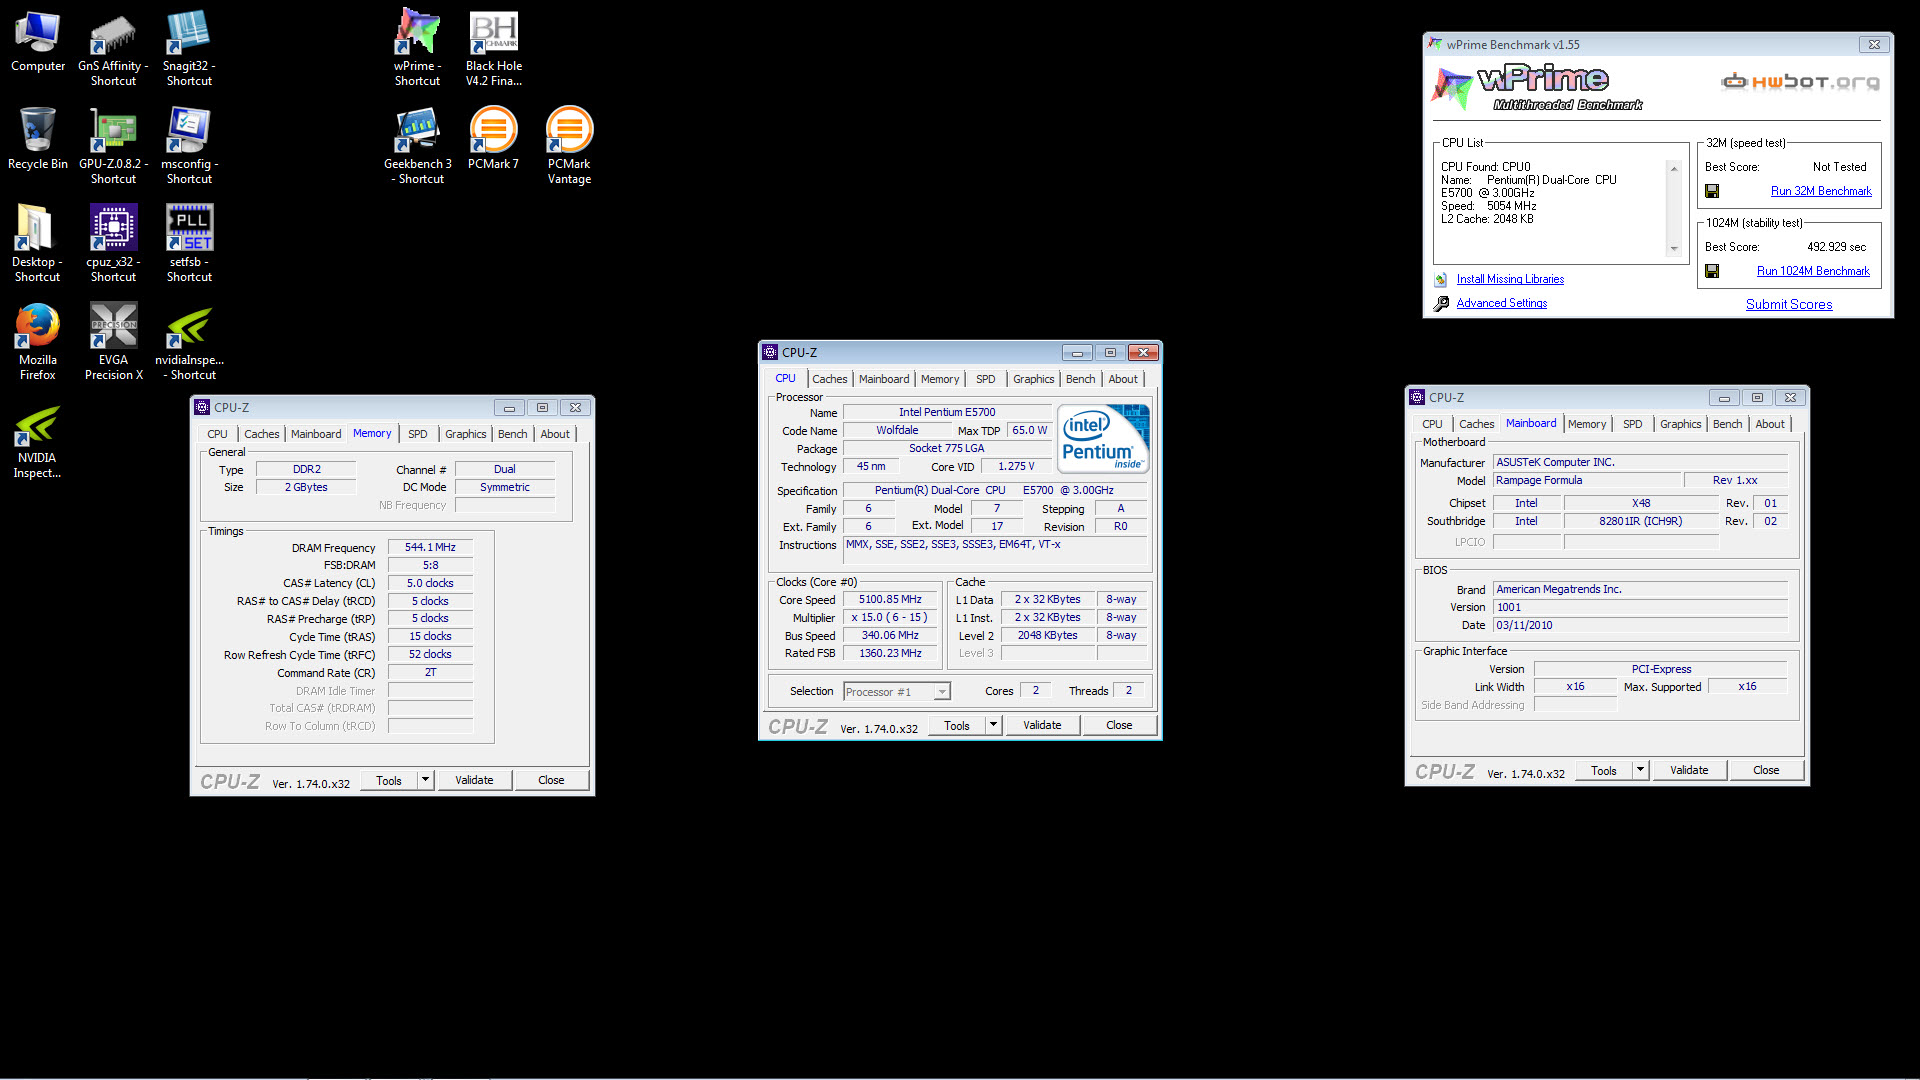Screen dimensions: 1920x1080
Task: Open EVGA Precision X icon
Action: tap(113, 341)
